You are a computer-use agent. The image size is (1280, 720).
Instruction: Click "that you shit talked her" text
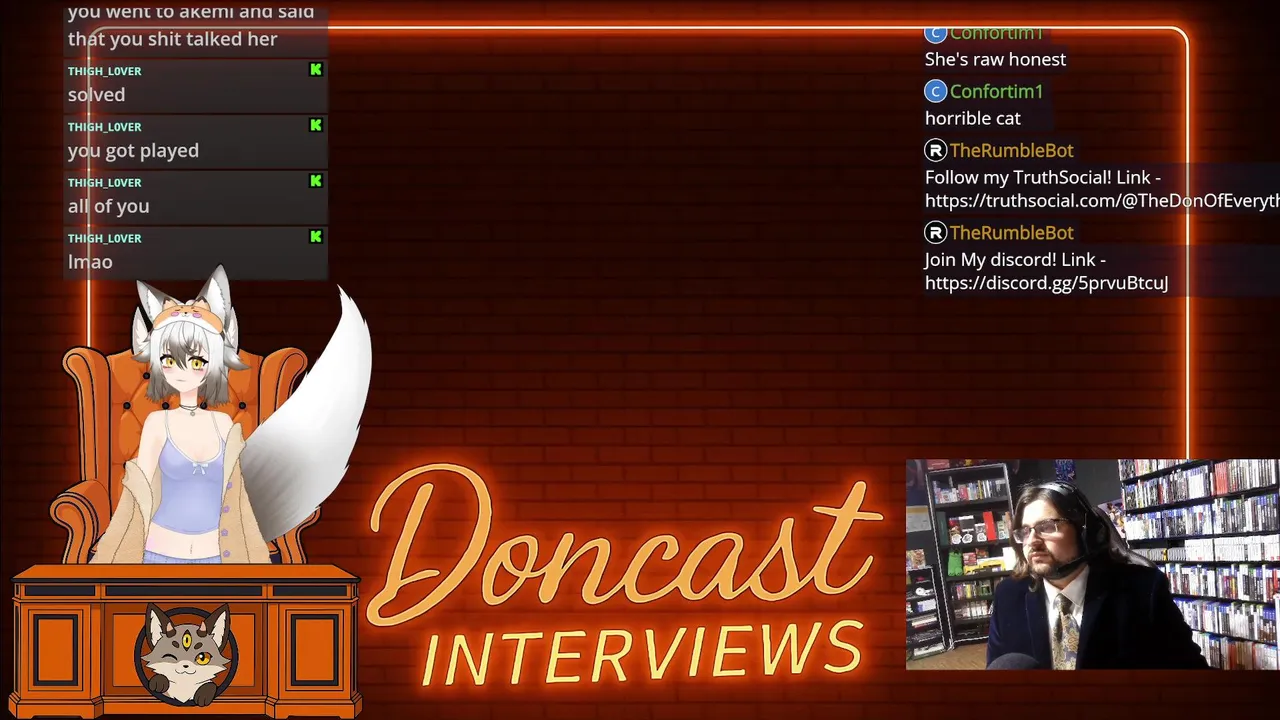tap(172, 39)
